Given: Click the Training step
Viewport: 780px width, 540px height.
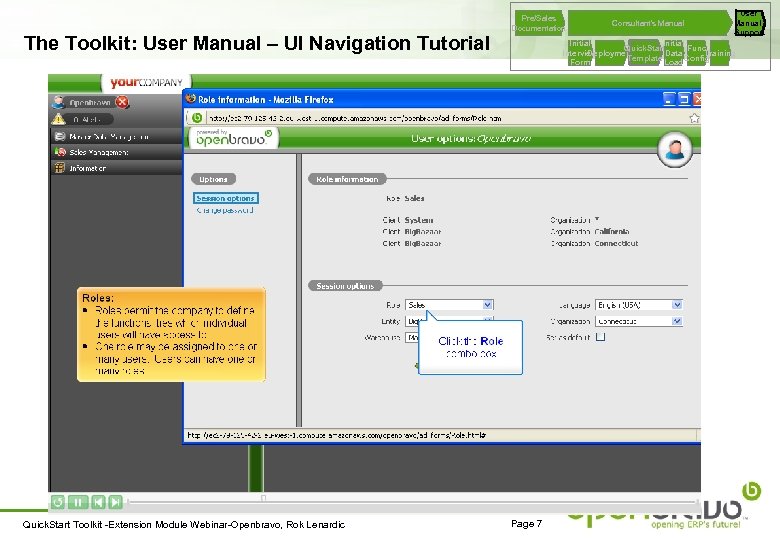Looking at the screenshot, I should 720,53.
